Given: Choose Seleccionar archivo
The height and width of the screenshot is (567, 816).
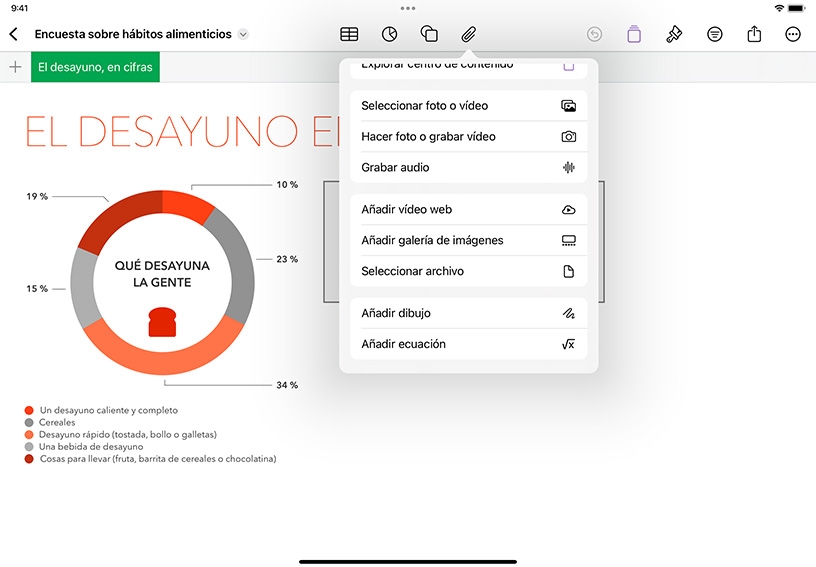Looking at the screenshot, I should point(468,271).
